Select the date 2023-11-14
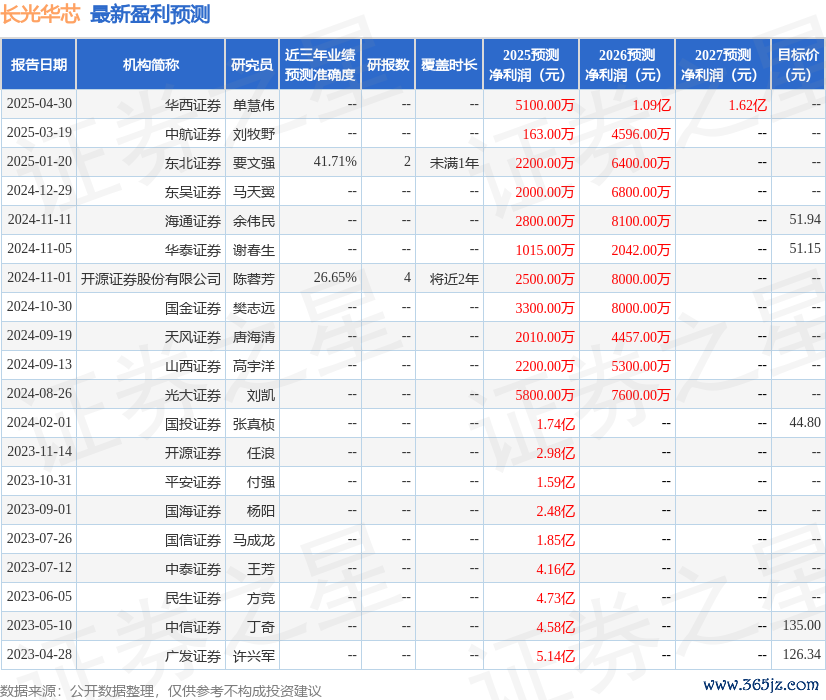 40,451
